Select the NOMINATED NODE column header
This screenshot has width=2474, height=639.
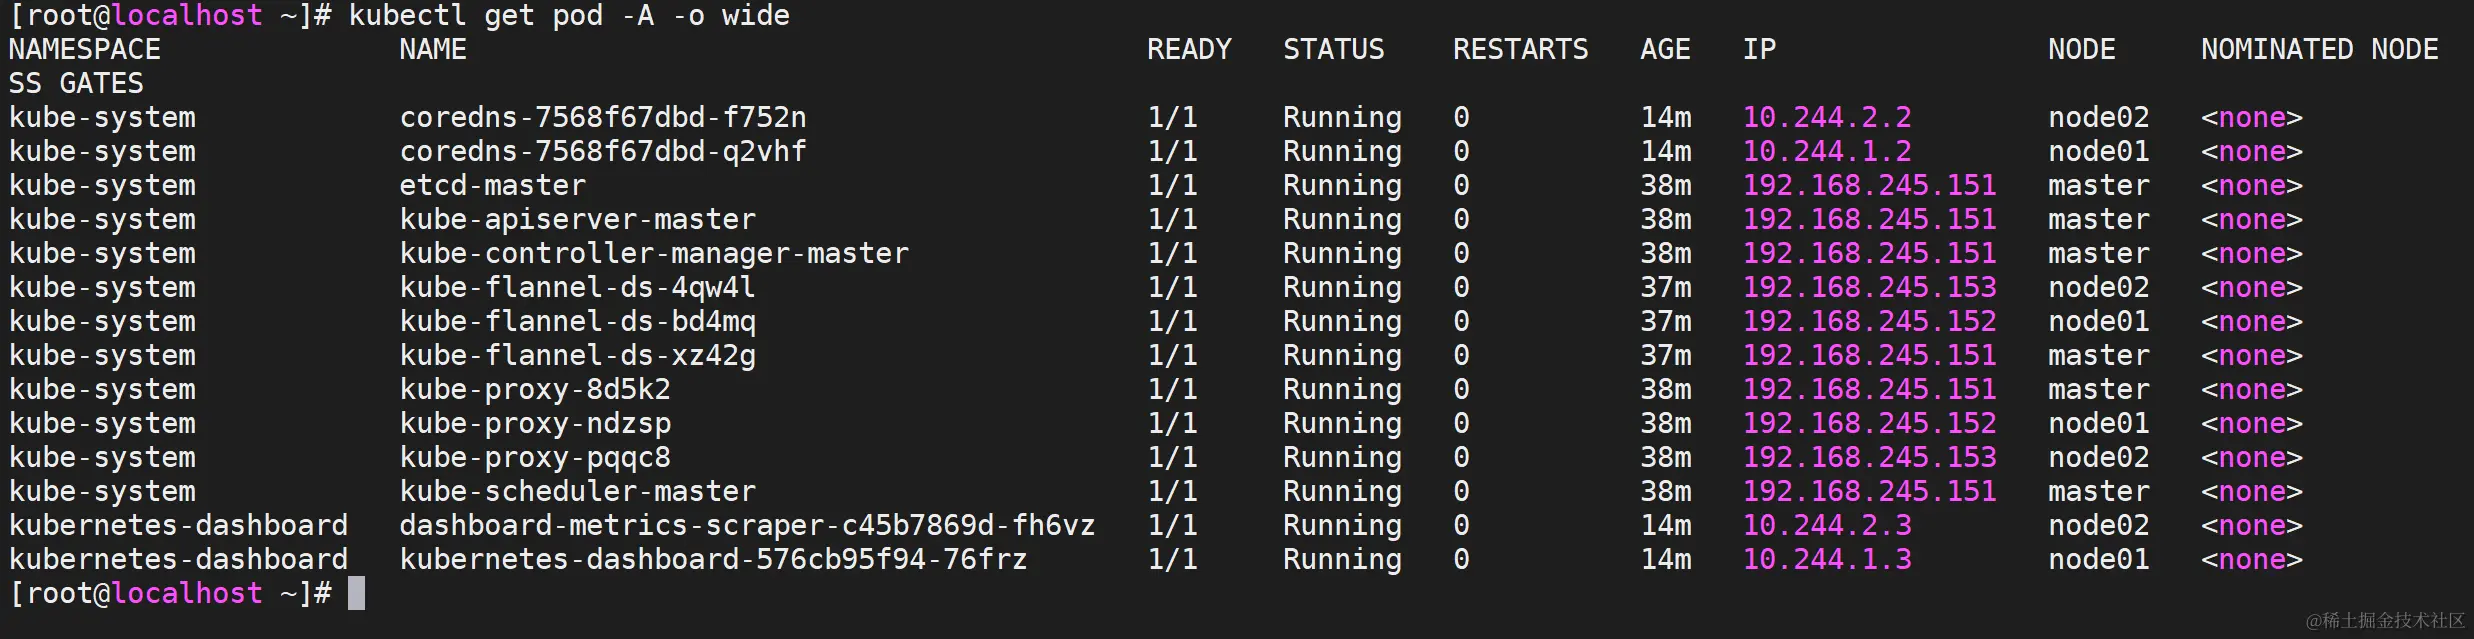click(x=2320, y=49)
